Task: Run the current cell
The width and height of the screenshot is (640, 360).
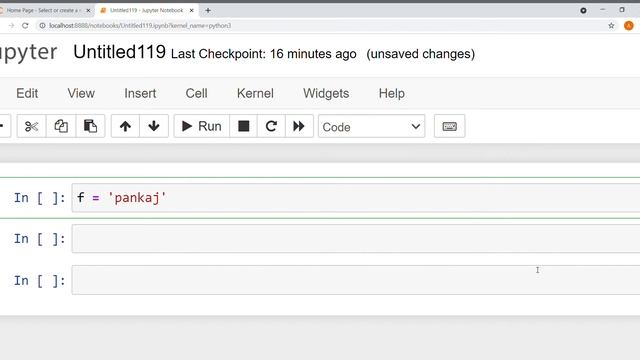Action: 202,126
